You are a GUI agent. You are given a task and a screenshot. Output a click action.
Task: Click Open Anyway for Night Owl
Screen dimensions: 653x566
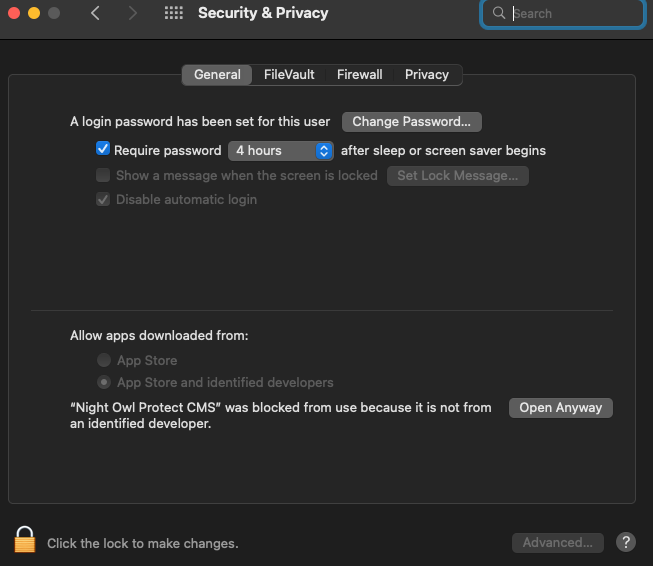560,408
